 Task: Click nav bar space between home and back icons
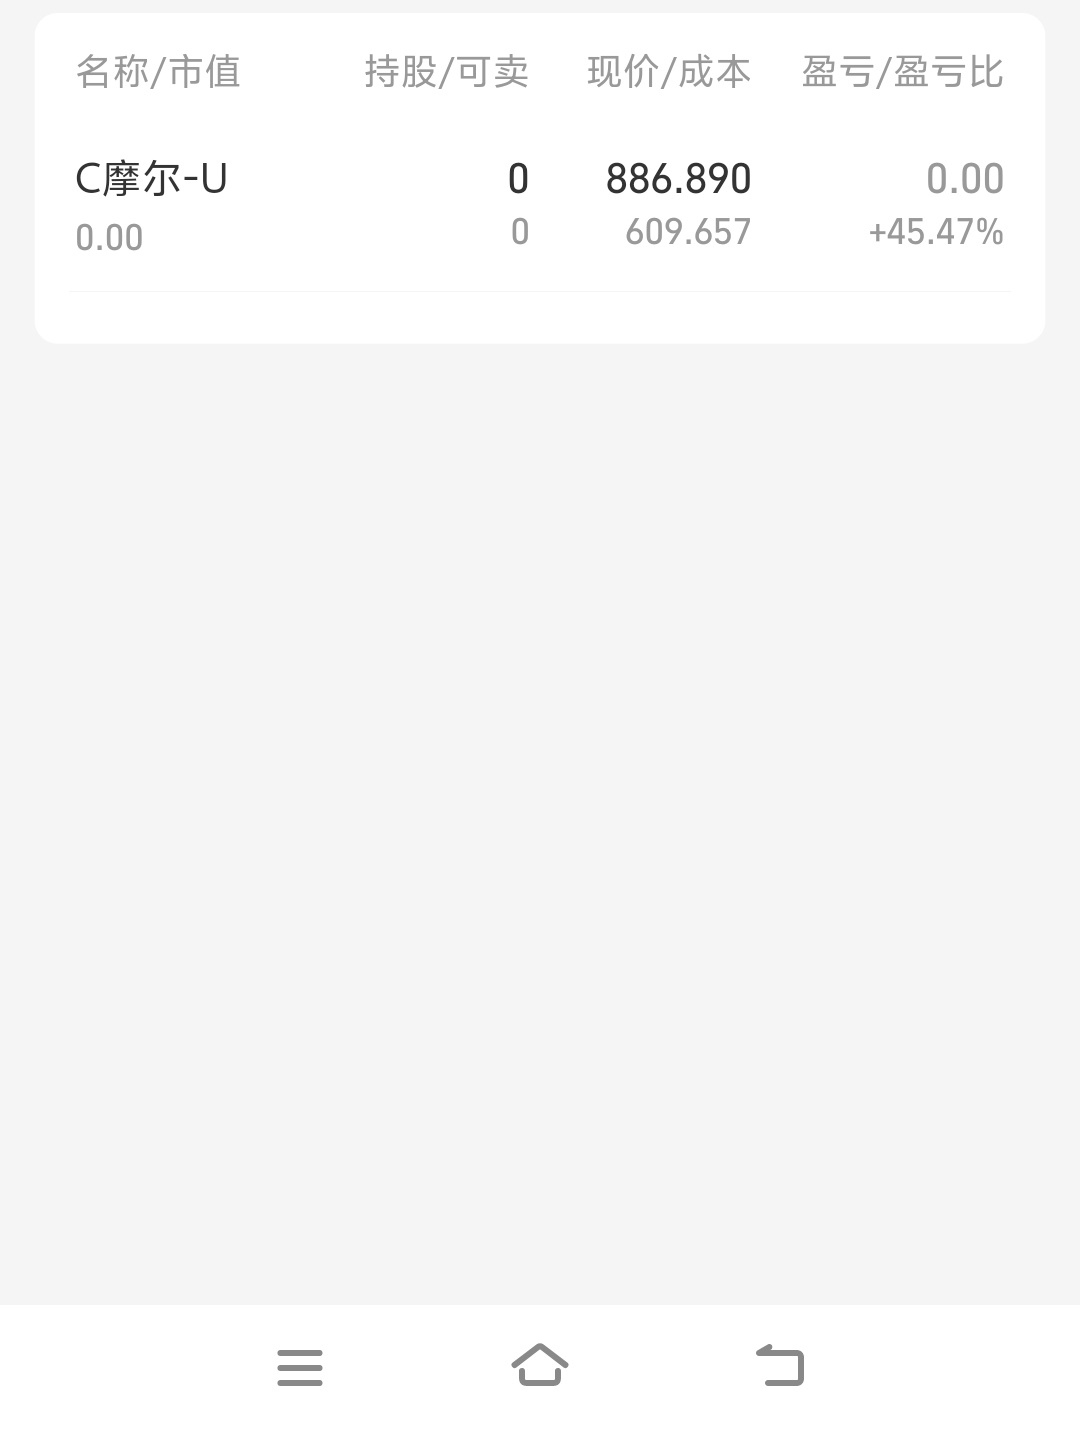click(660, 1367)
